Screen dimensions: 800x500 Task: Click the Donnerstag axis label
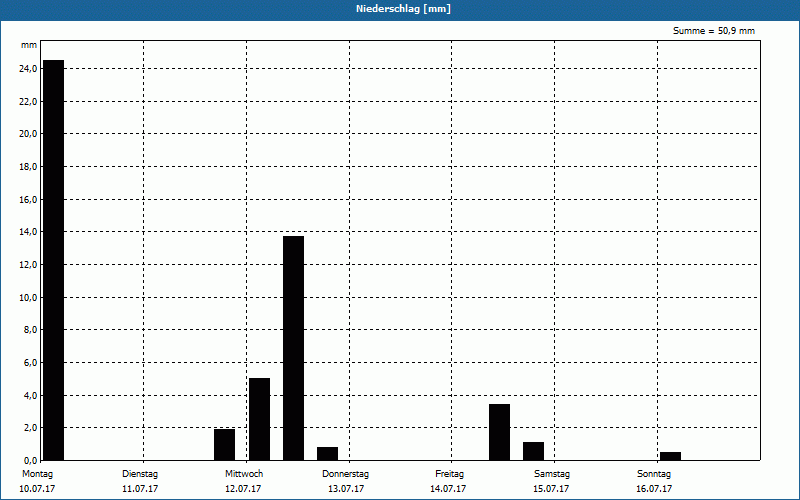coord(345,474)
